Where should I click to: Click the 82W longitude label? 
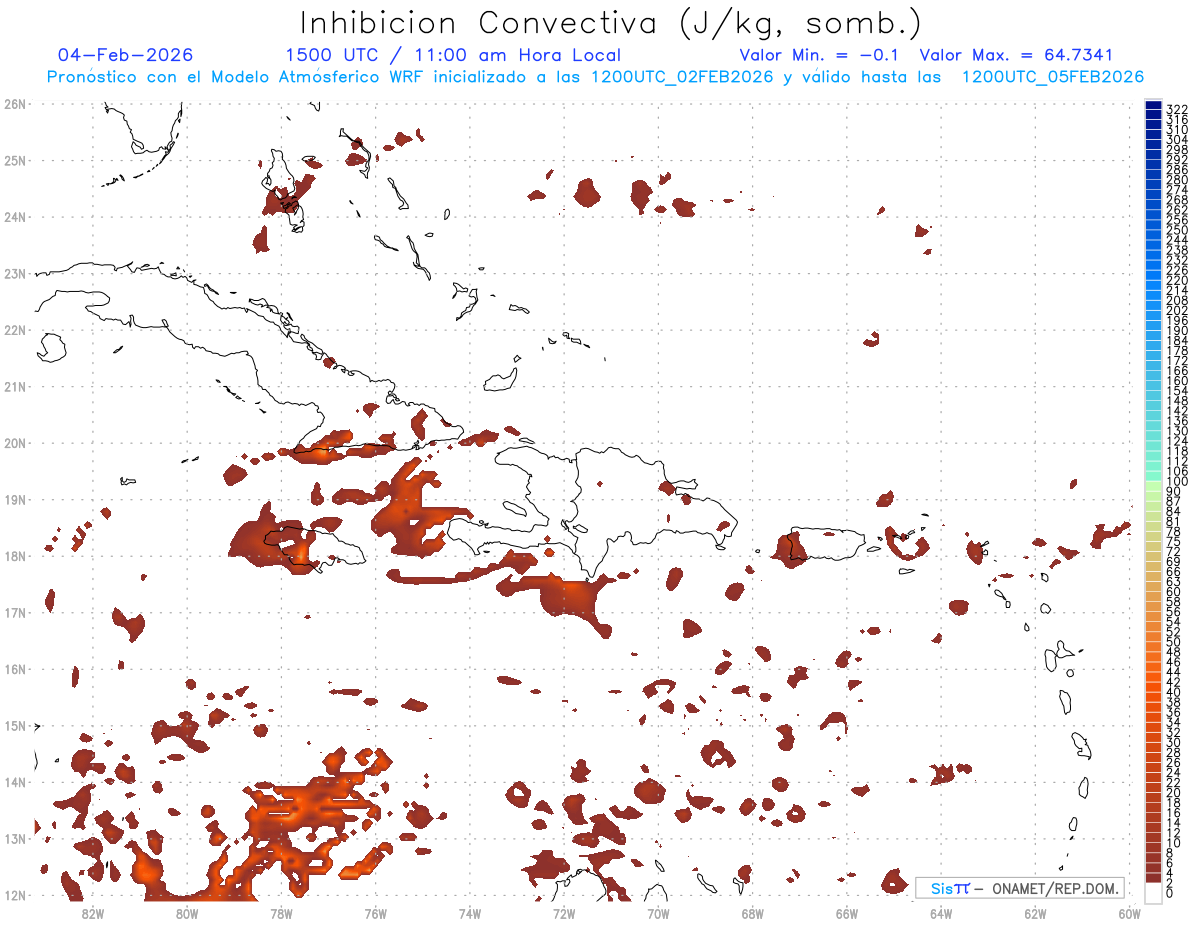point(93,913)
